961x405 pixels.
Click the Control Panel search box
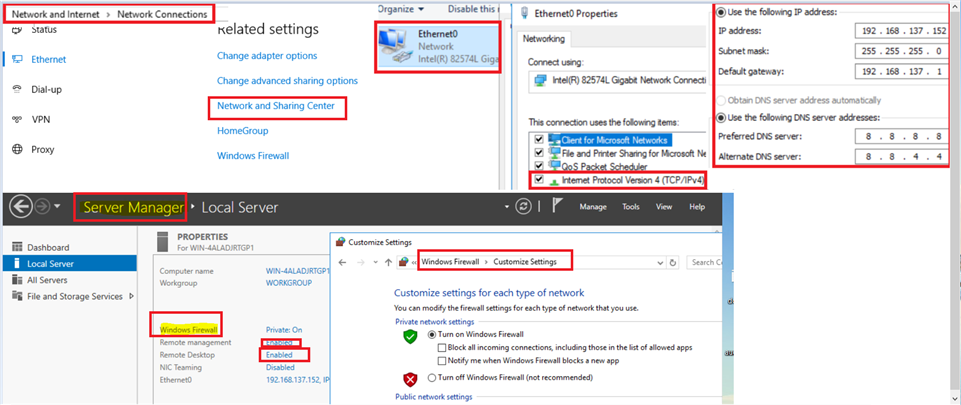[x=705, y=262]
